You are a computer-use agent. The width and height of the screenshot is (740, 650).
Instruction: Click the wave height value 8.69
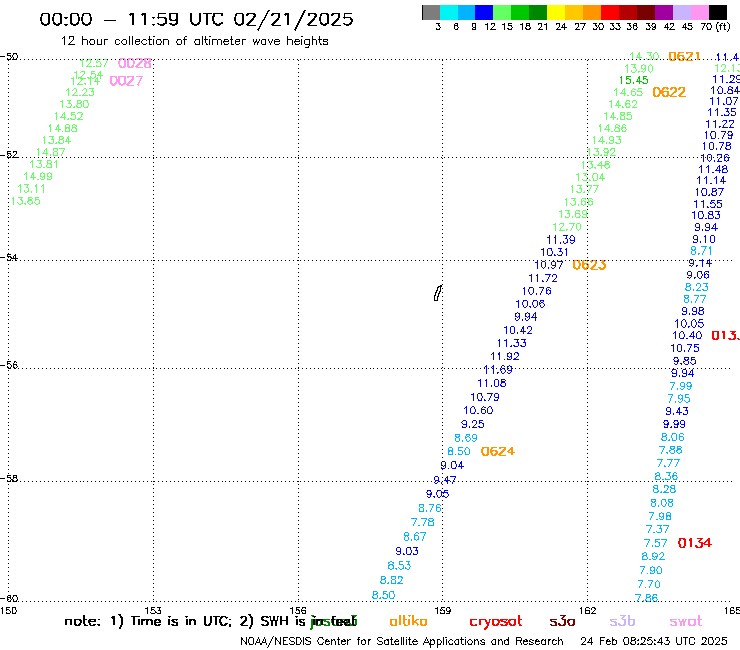click(466, 438)
